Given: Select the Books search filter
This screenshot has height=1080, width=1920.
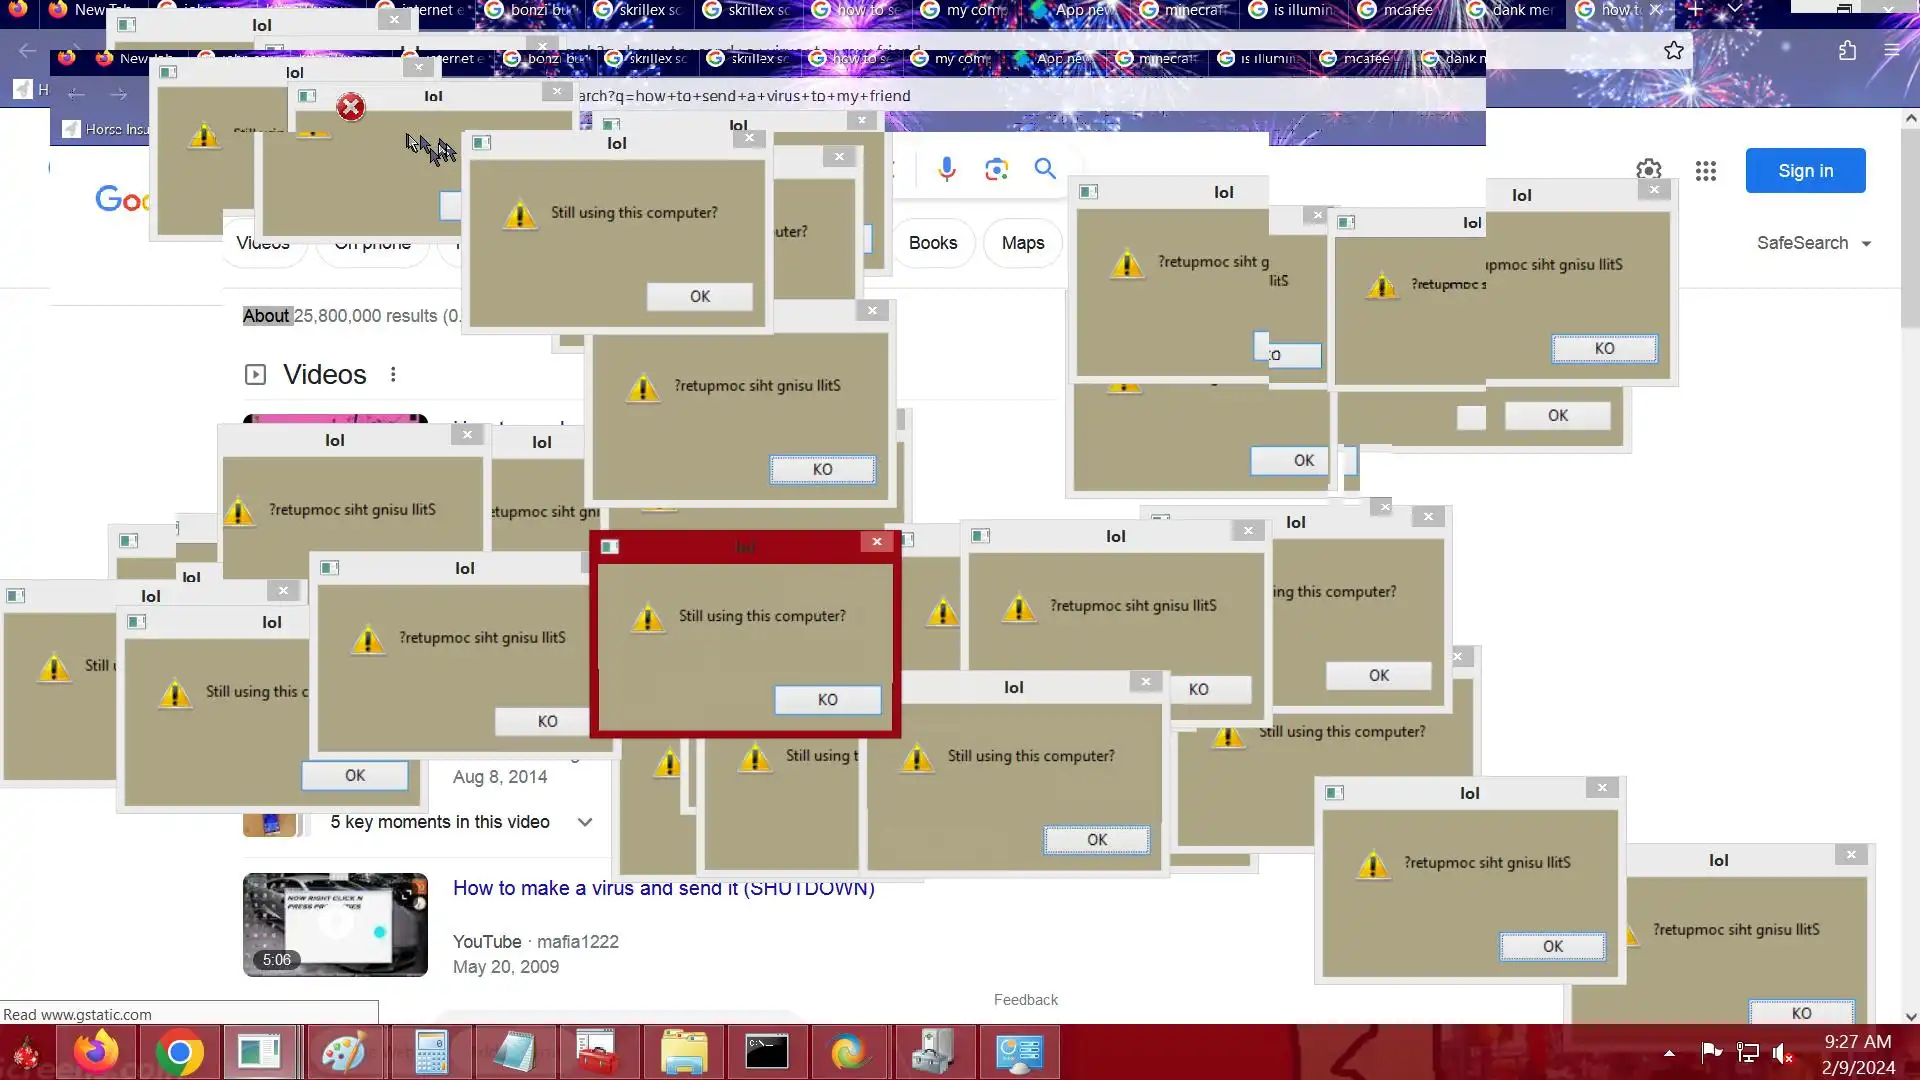Looking at the screenshot, I should (x=932, y=243).
